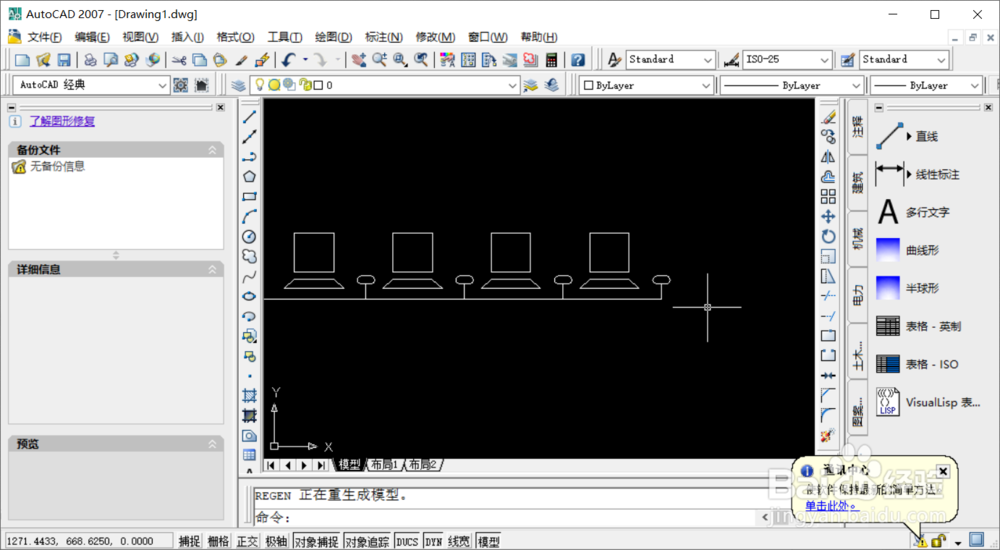Select the Explode tool
Screen dimensions: 1000x550
(828, 435)
